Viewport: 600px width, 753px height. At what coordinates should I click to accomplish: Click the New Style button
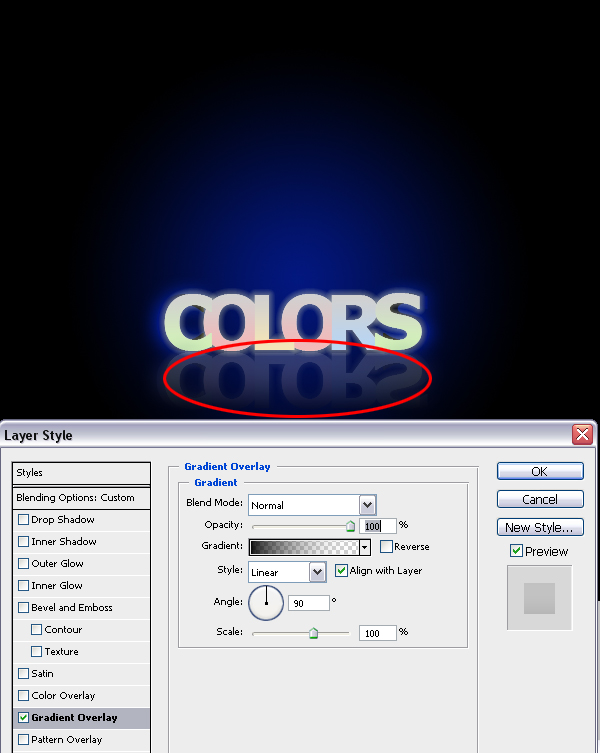540,527
